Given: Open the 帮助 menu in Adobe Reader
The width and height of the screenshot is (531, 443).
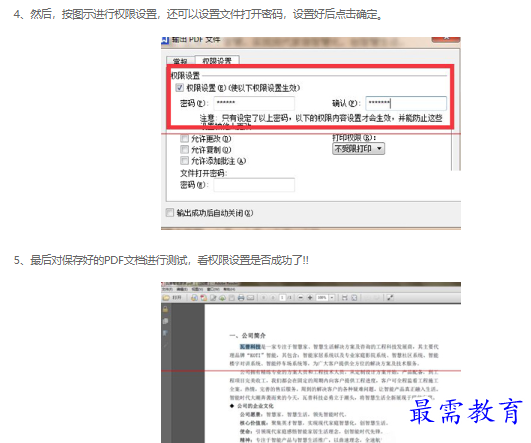Looking at the screenshot, I should pyautogui.click(x=229, y=289).
